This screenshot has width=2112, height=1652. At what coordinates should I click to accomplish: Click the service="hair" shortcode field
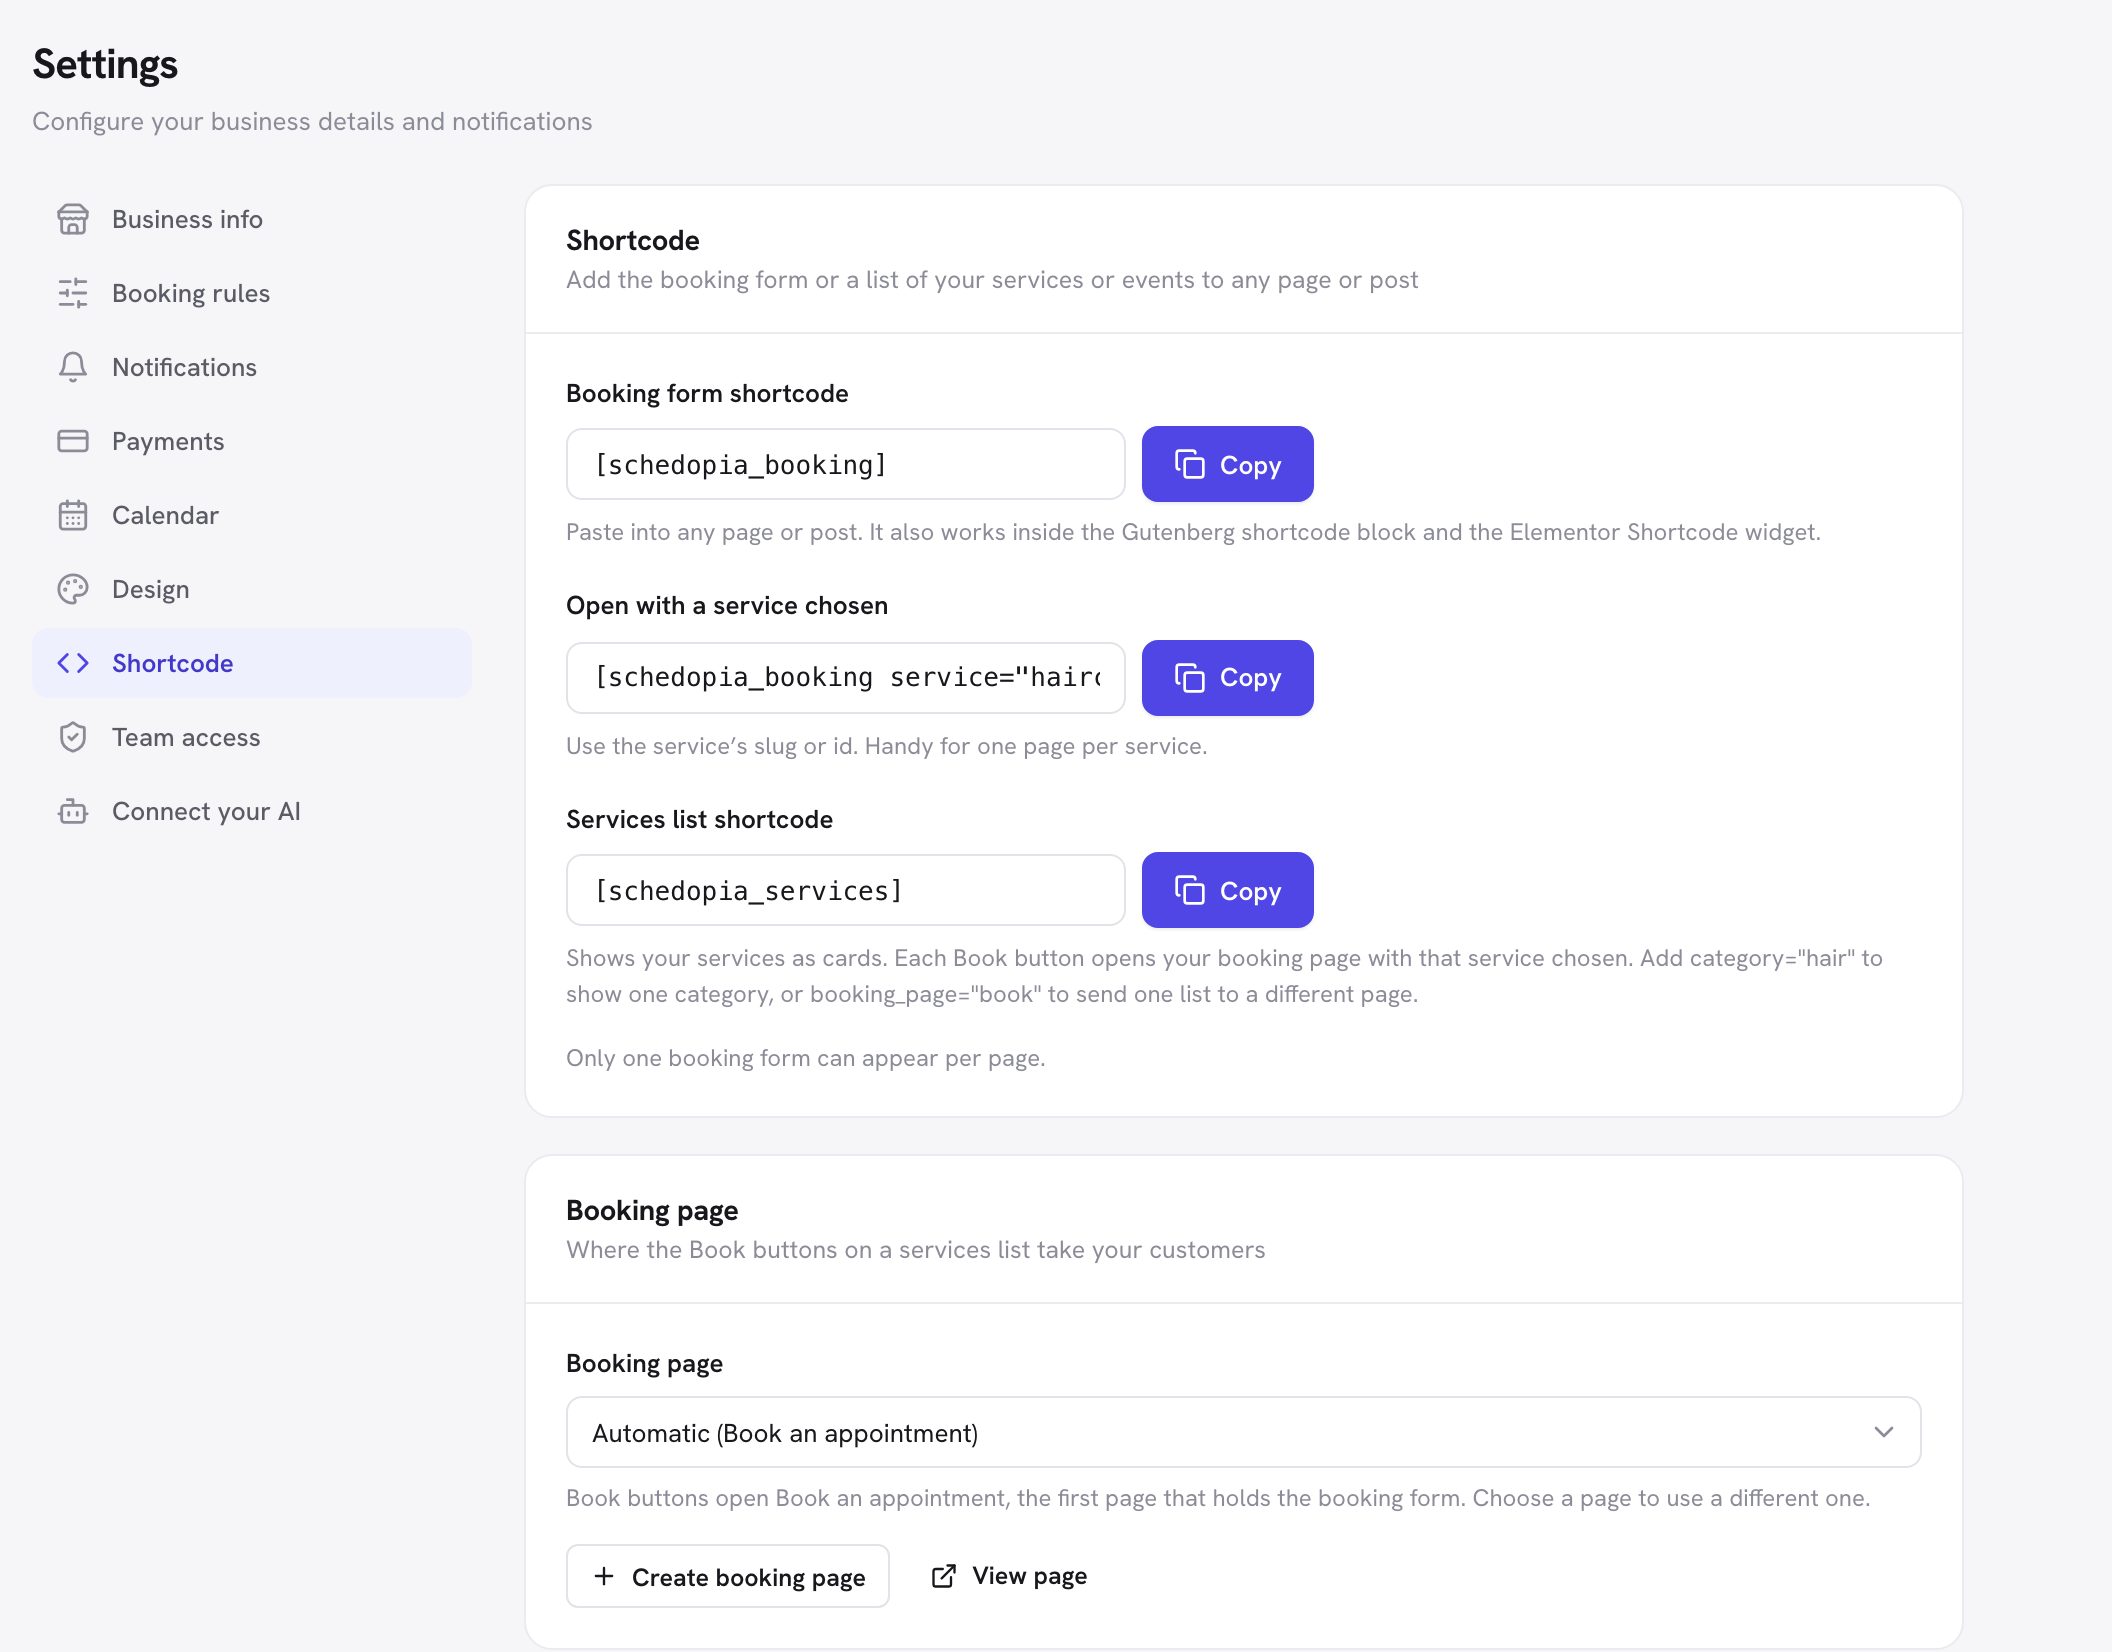coord(846,677)
